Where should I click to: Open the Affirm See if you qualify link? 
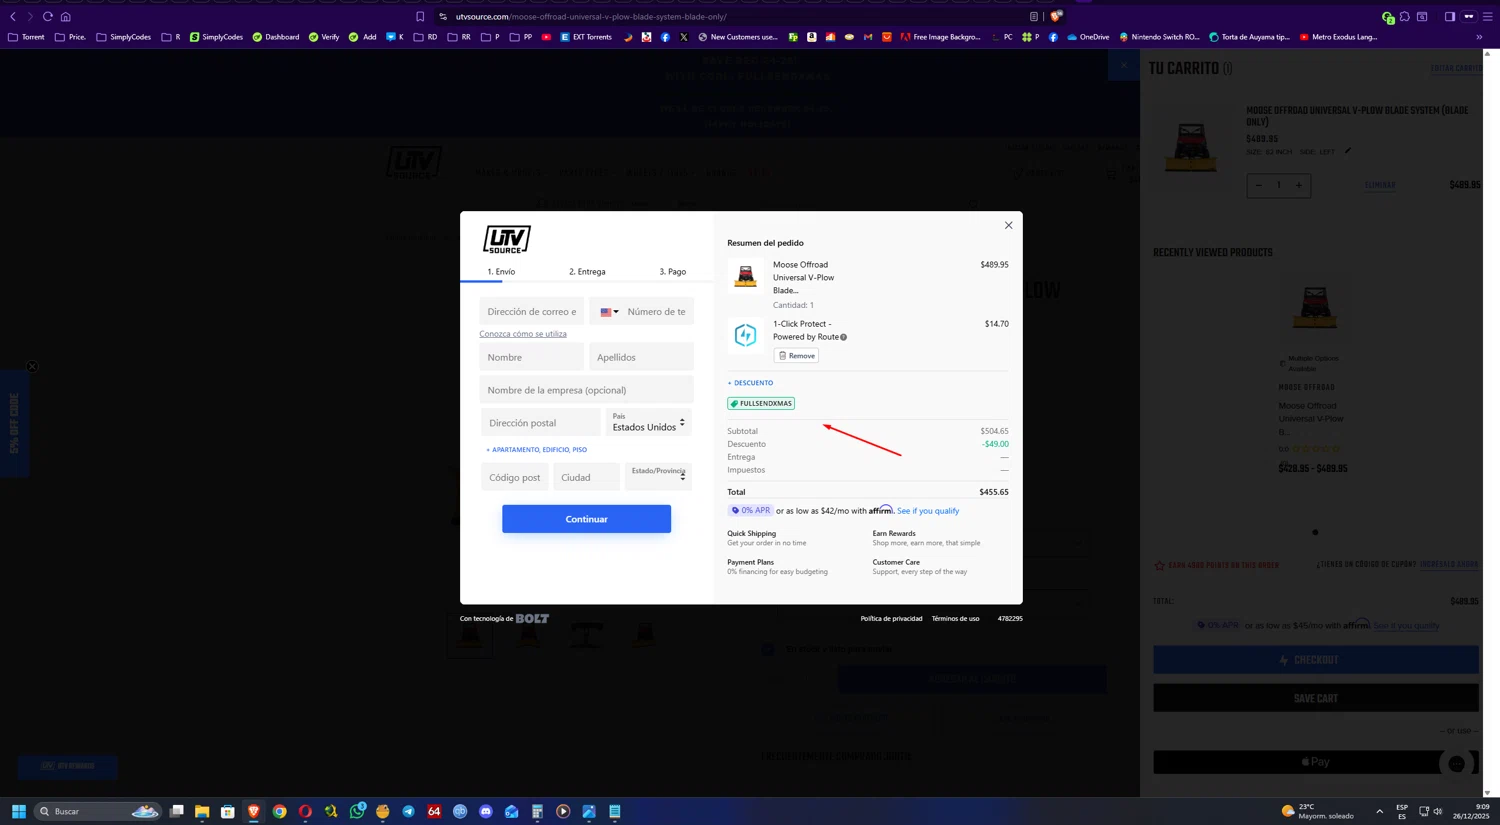point(927,511)
